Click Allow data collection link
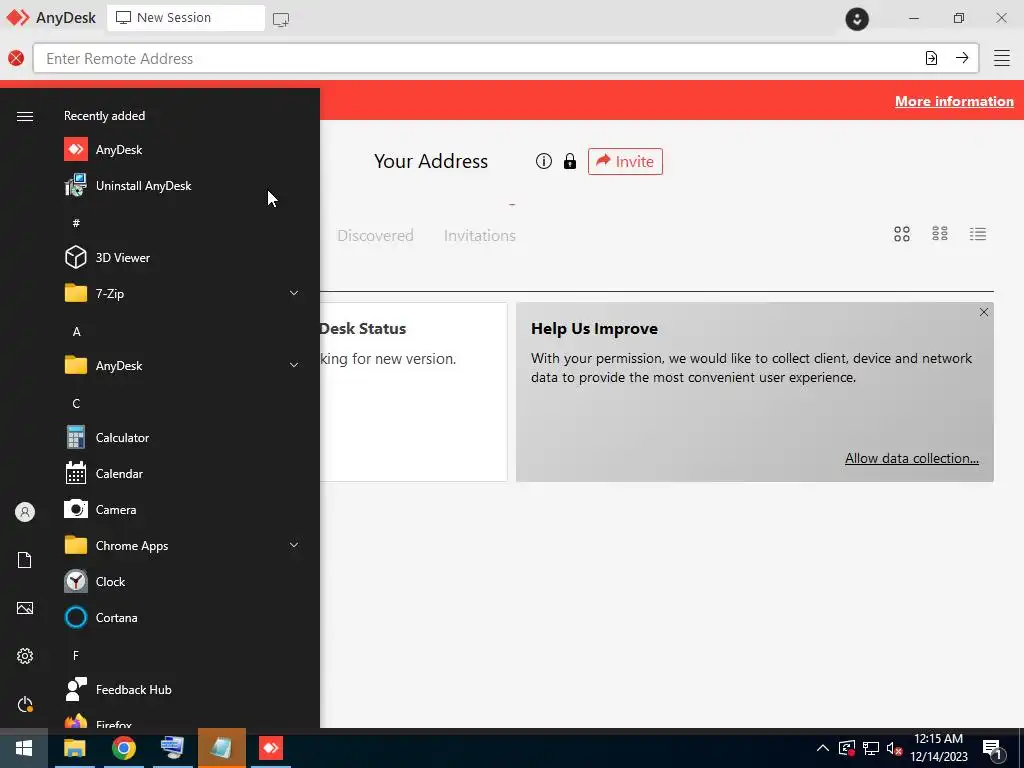This screenshot has width=1024, height=768. [x=912, y=458]
